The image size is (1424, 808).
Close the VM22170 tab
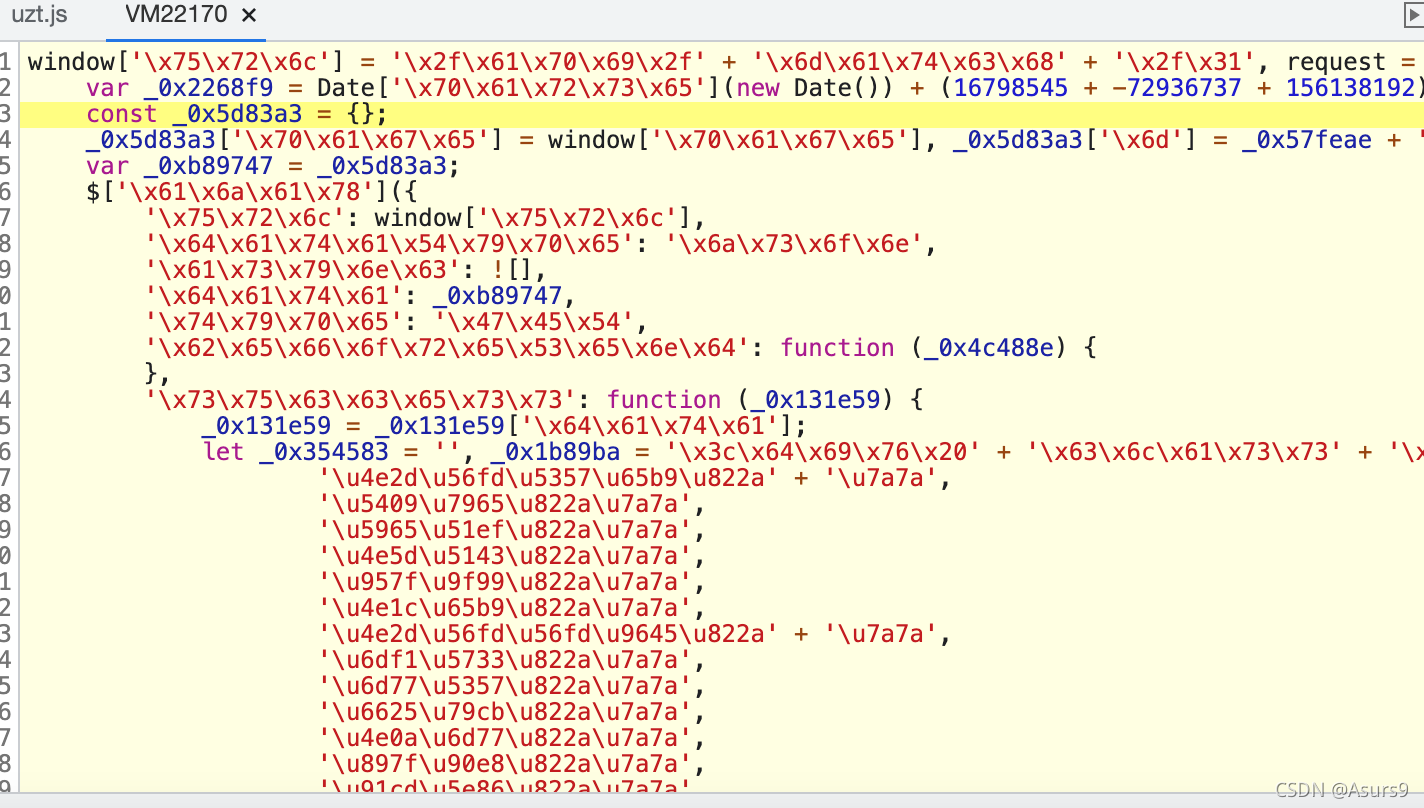point(249,15)
